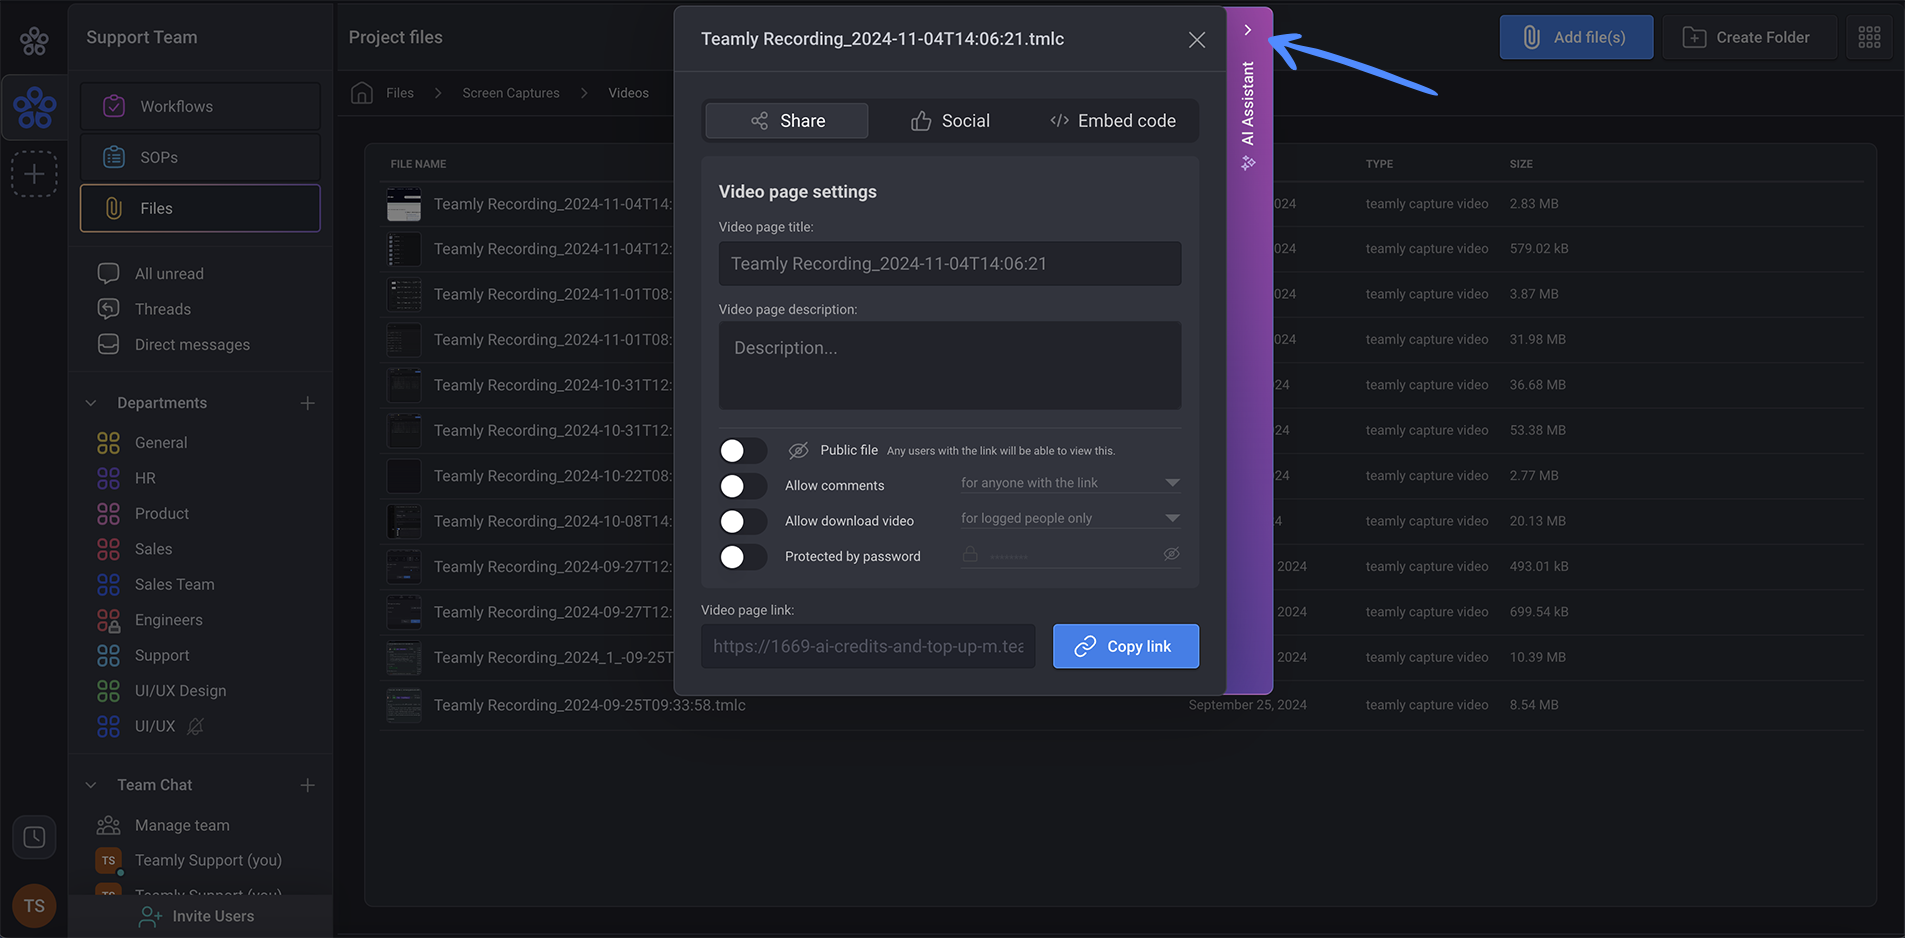This screenshot has height=938, width=1905.
Task: Go to Files home icon in breadcrumb
Action: coord(362,93)
